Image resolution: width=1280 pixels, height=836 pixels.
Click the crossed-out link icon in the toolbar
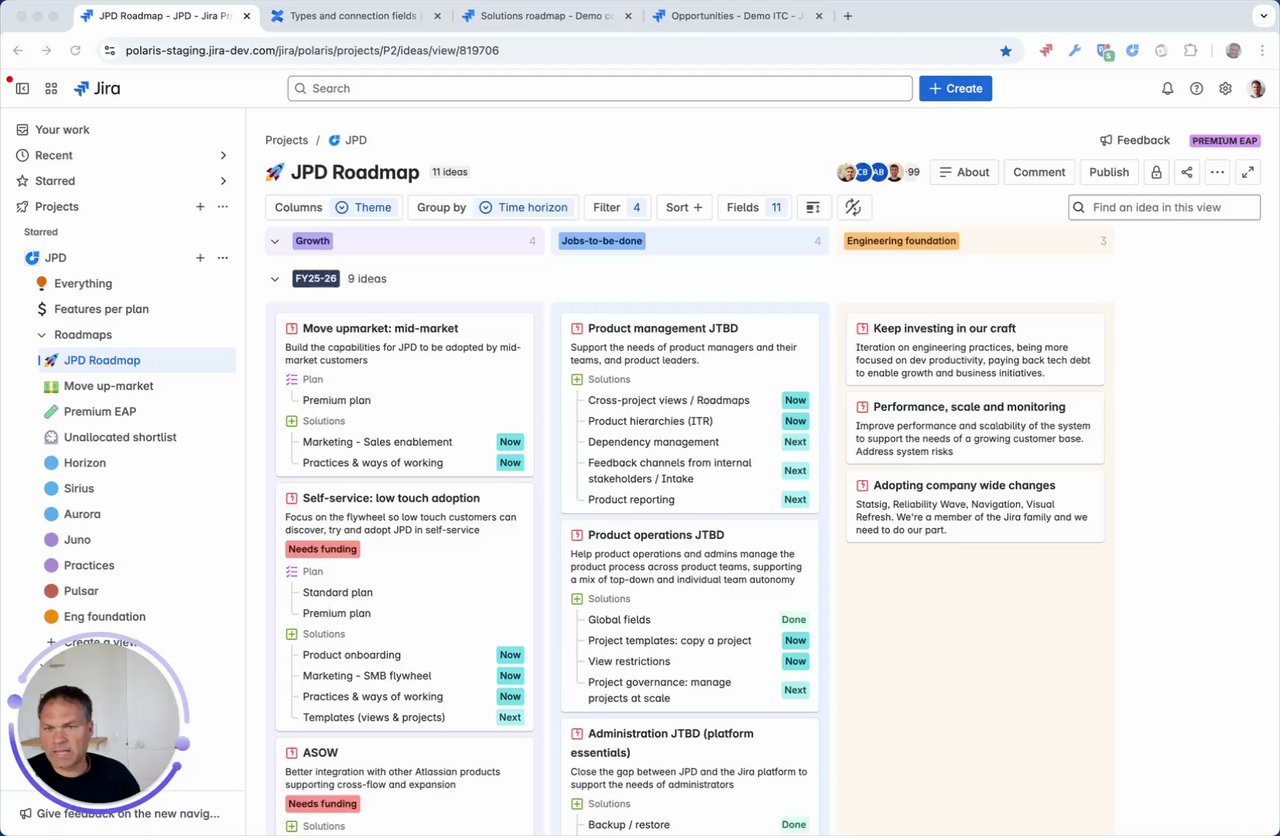[x=853, y=207]
